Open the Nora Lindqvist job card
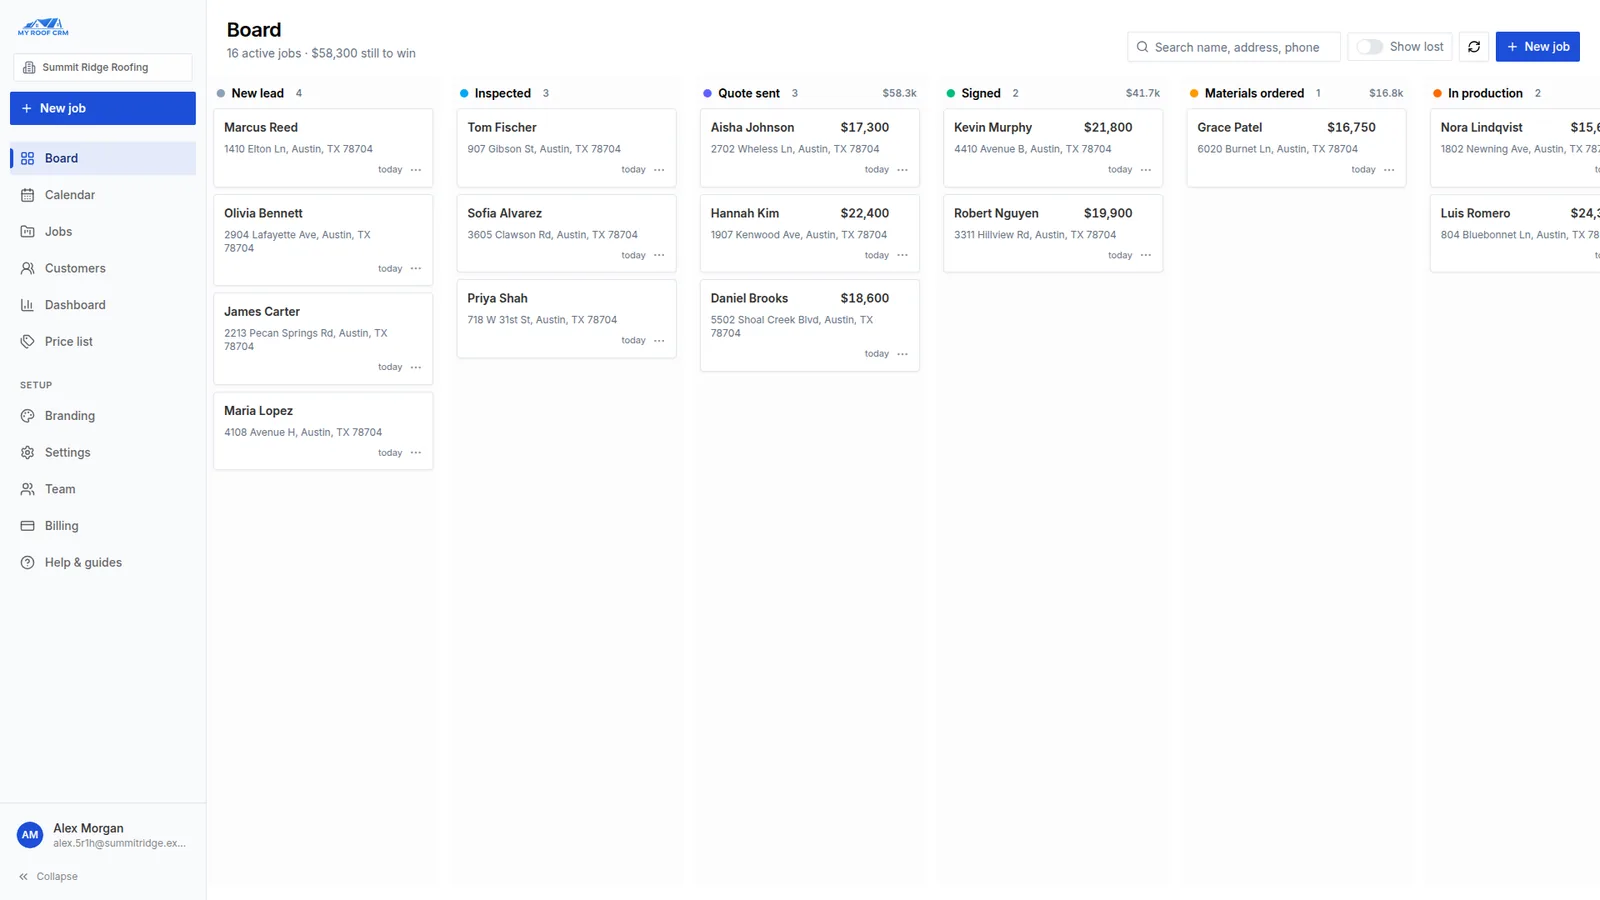This screenshot has width=1600, height=900. (x=1516, y=148)
